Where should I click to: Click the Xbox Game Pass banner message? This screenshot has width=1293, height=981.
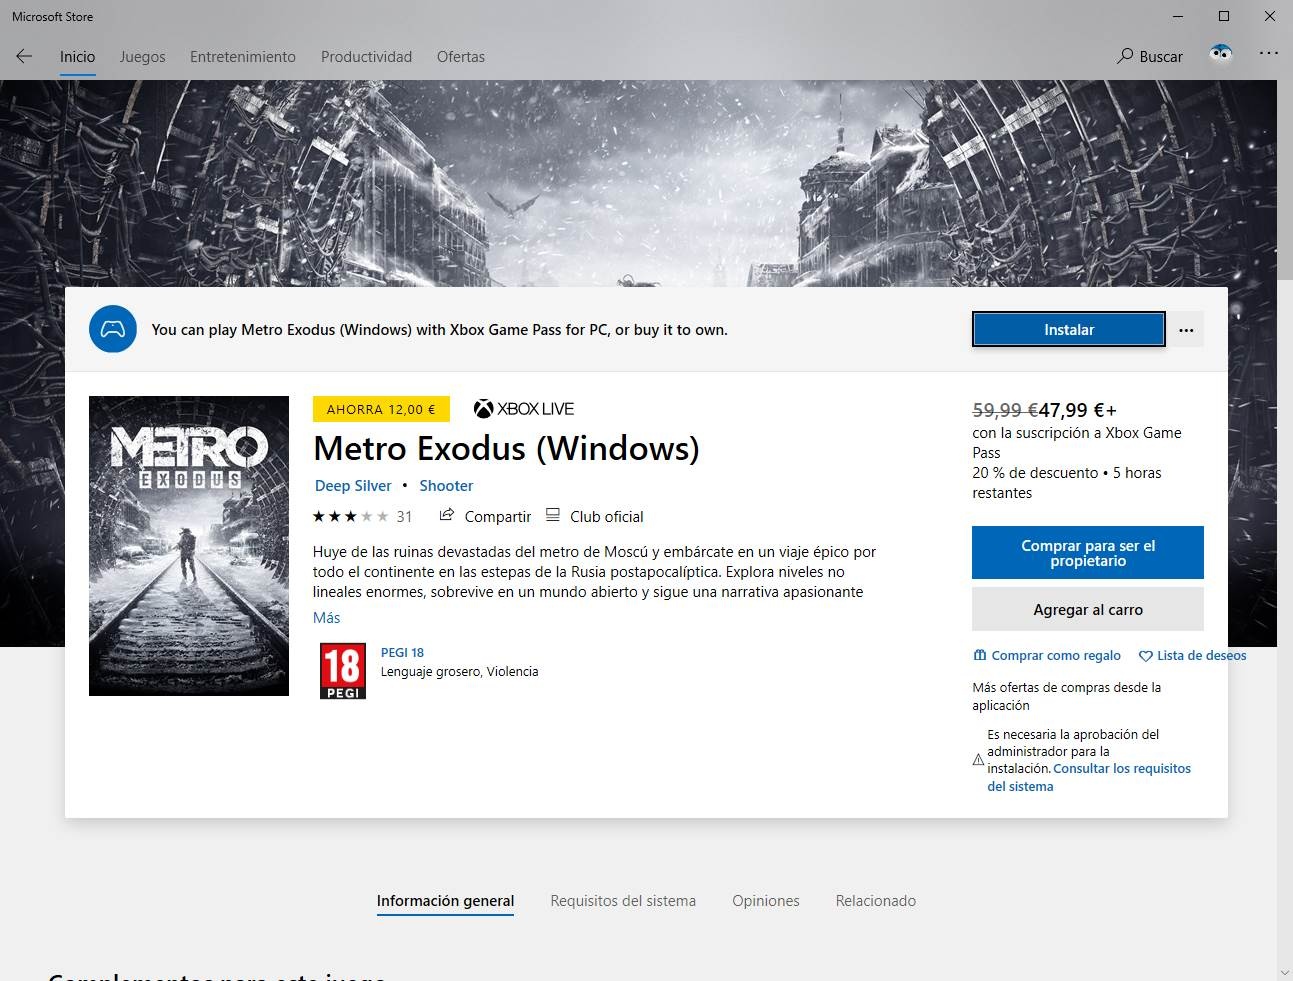[x=439, y=330]
